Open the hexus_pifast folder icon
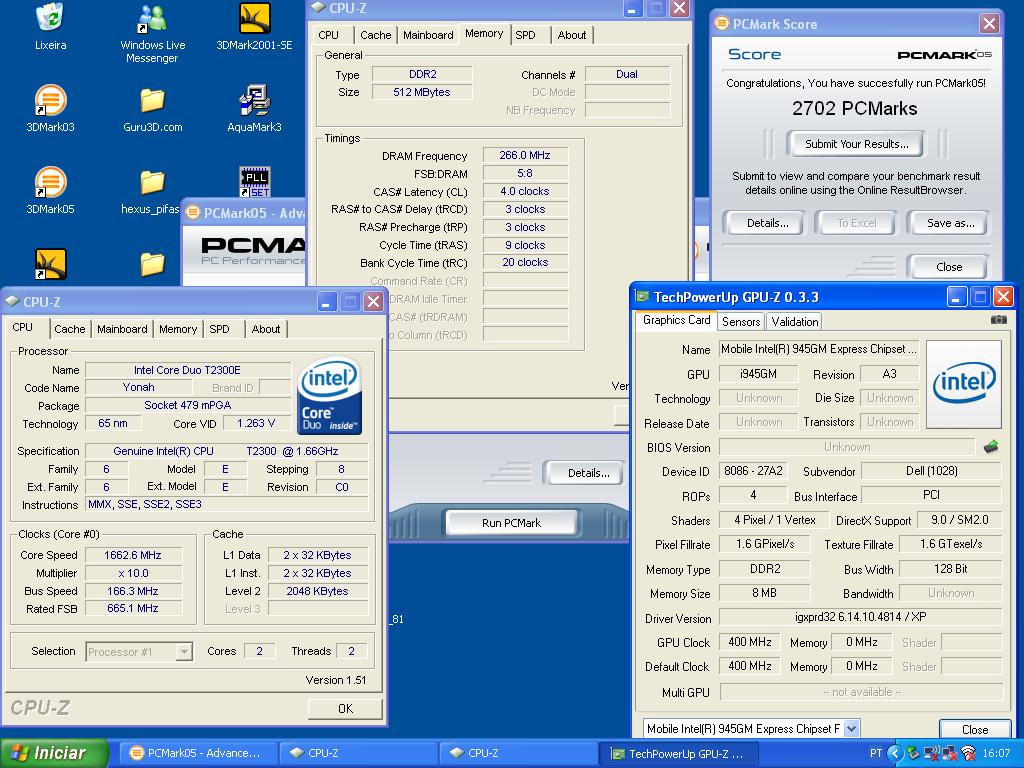 (x=152, y=183)
